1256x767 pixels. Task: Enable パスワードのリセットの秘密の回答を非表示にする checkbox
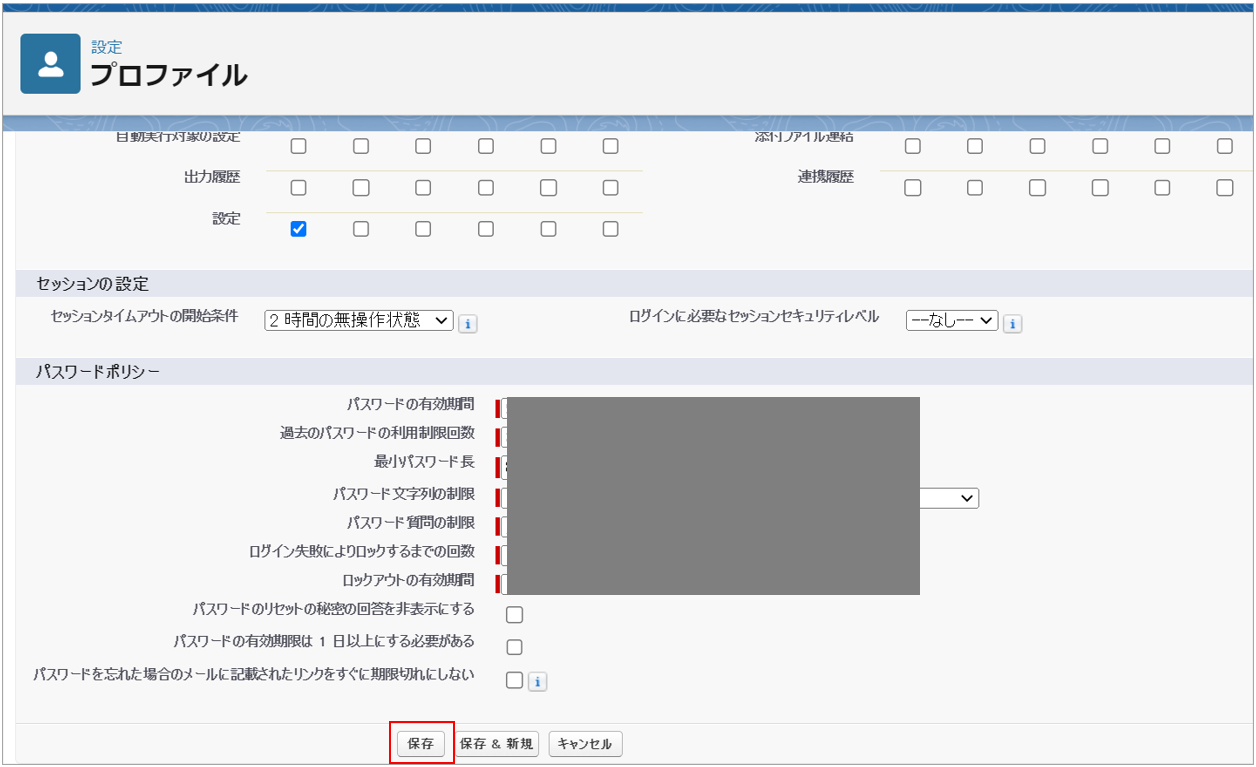(514, 615)
